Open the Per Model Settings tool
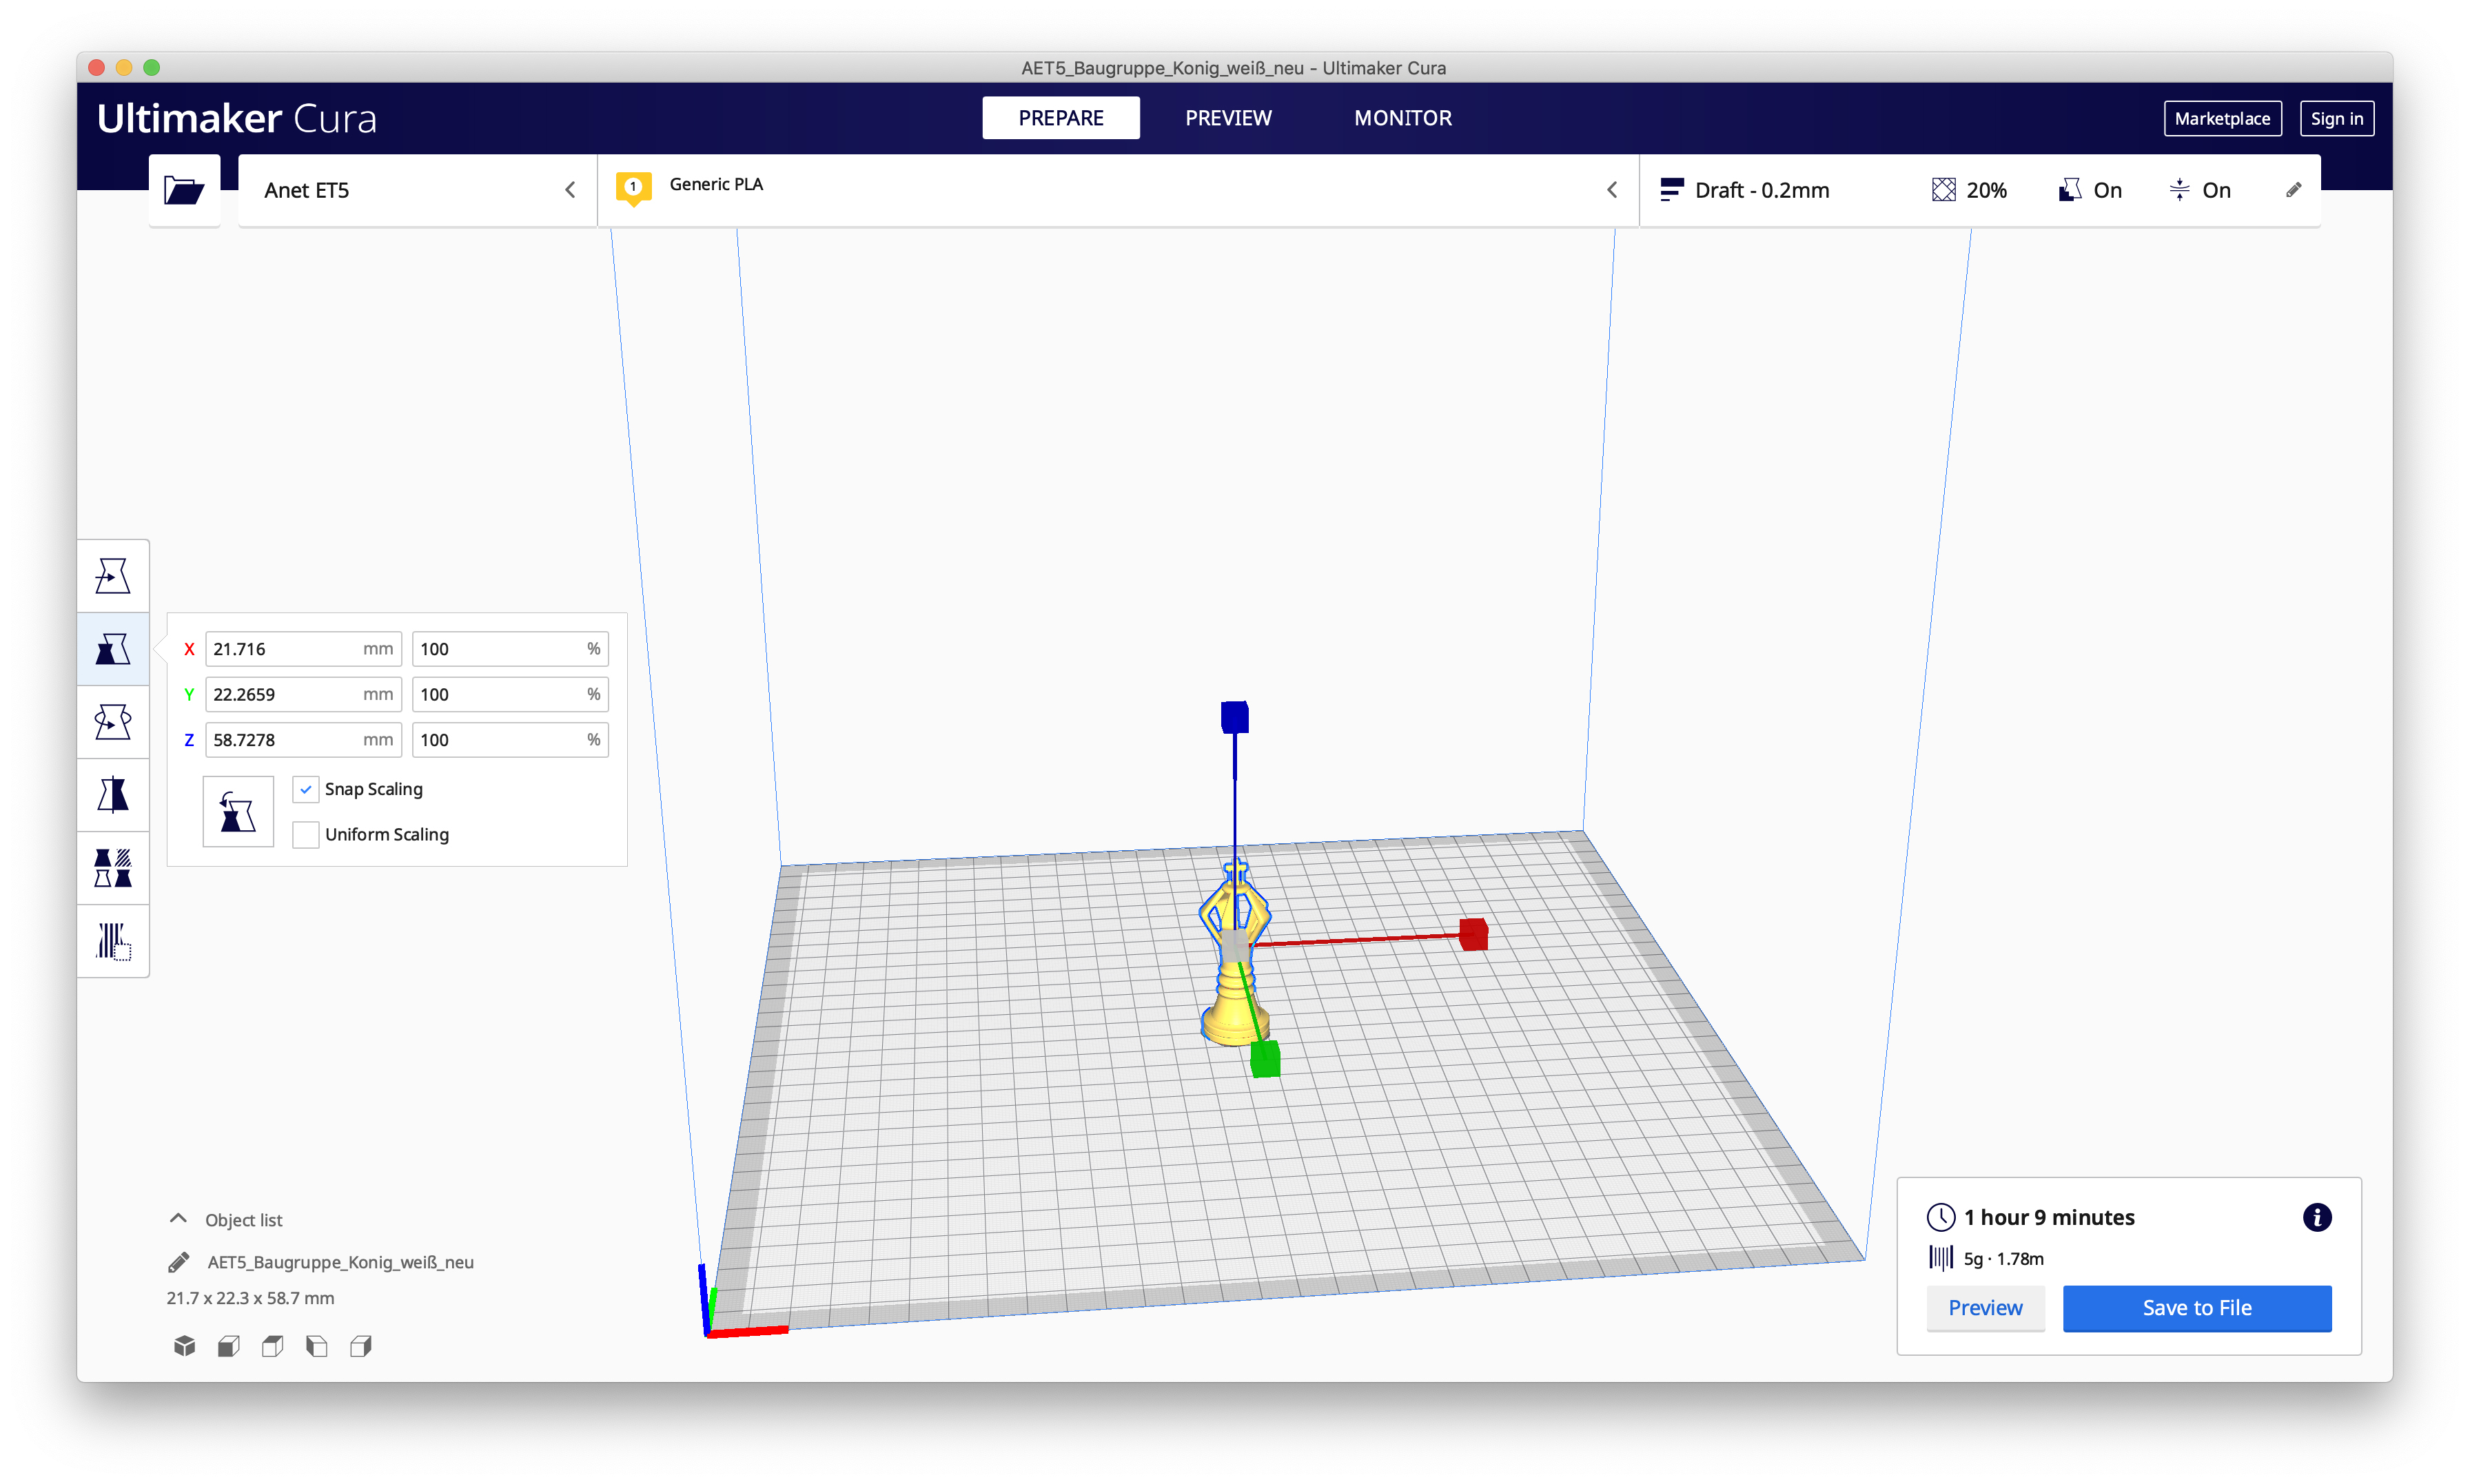The image size is (2470, 1484). click(x=113, y=868)
